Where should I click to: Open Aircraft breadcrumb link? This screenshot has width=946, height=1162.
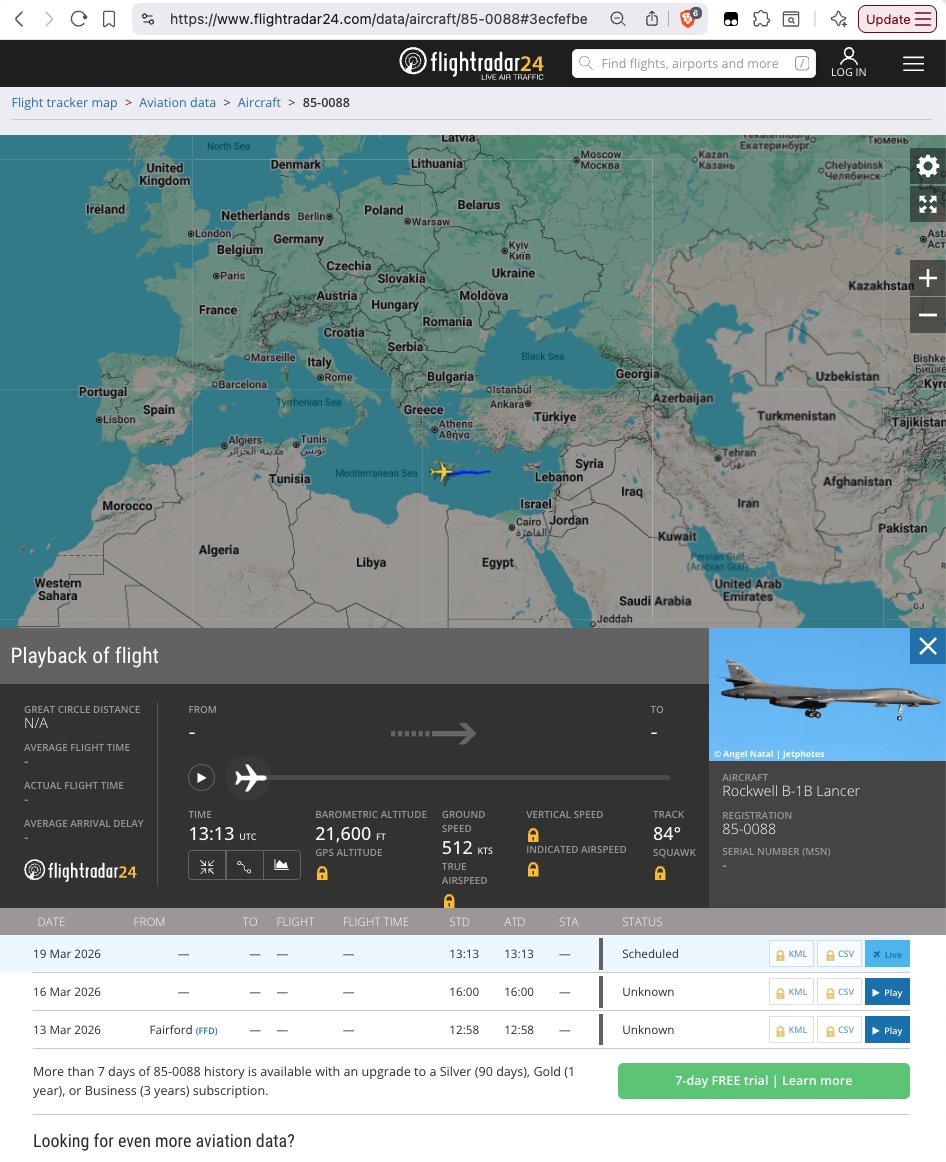(x=259, y=102)
